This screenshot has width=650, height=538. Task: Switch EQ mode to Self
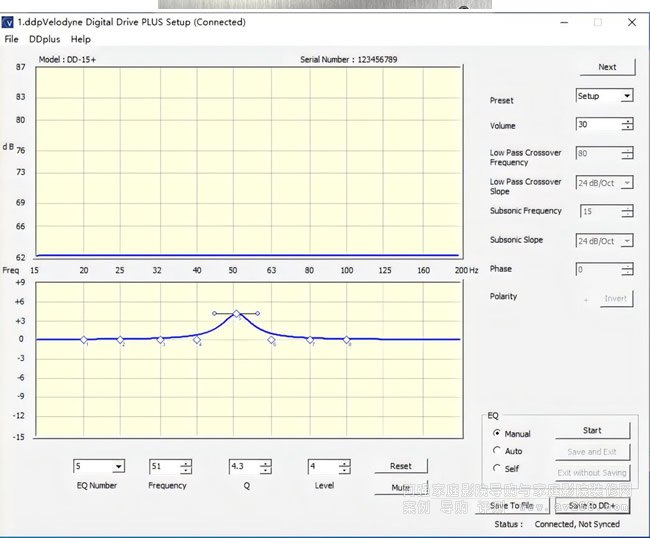point(497,468)
